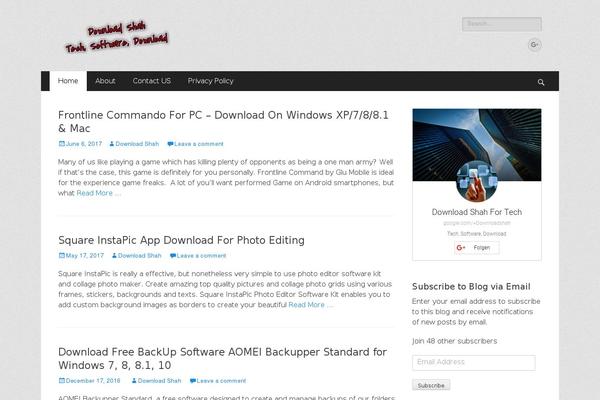Focus the header Search box
600x400 pixels.
pyautogui.click(x=502, y=24)
